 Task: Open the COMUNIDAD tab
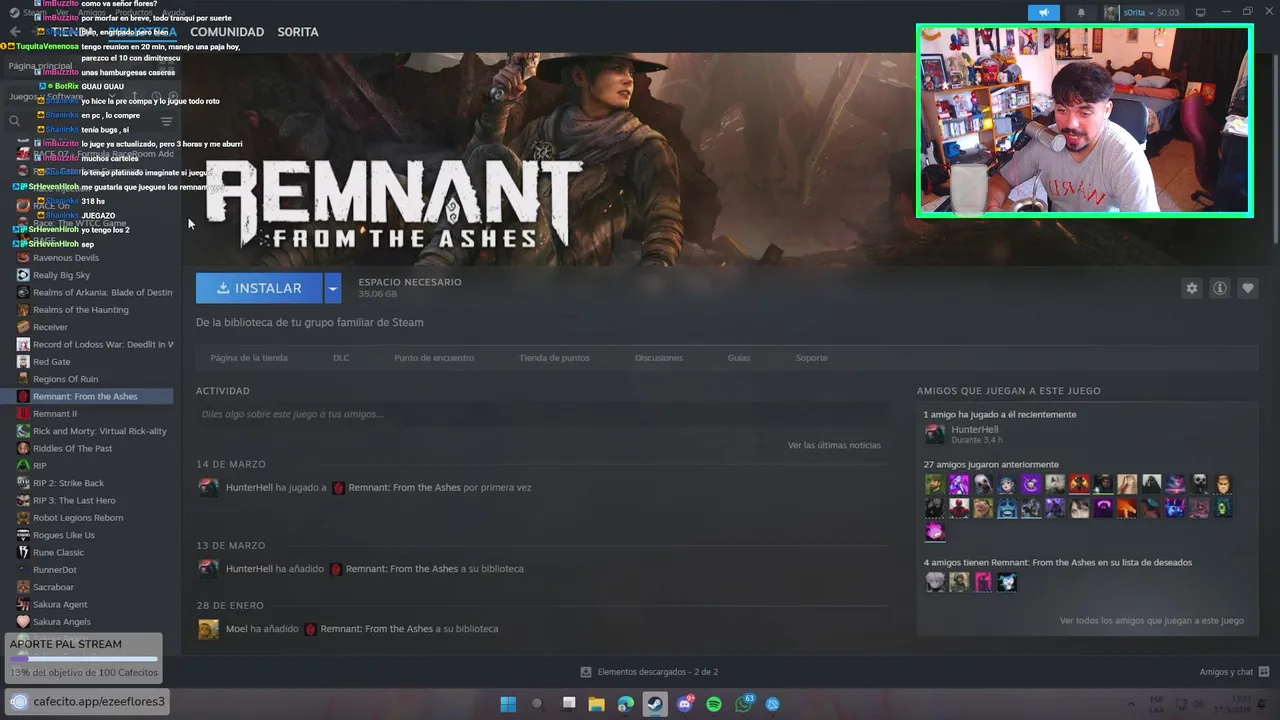[227, 32]
